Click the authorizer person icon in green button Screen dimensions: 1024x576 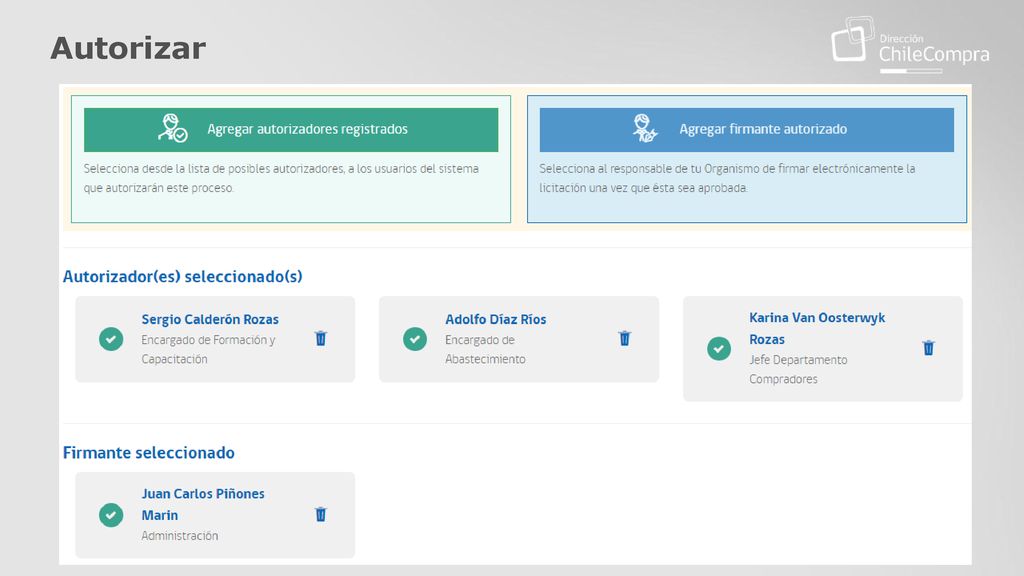[x=172, y=128]
